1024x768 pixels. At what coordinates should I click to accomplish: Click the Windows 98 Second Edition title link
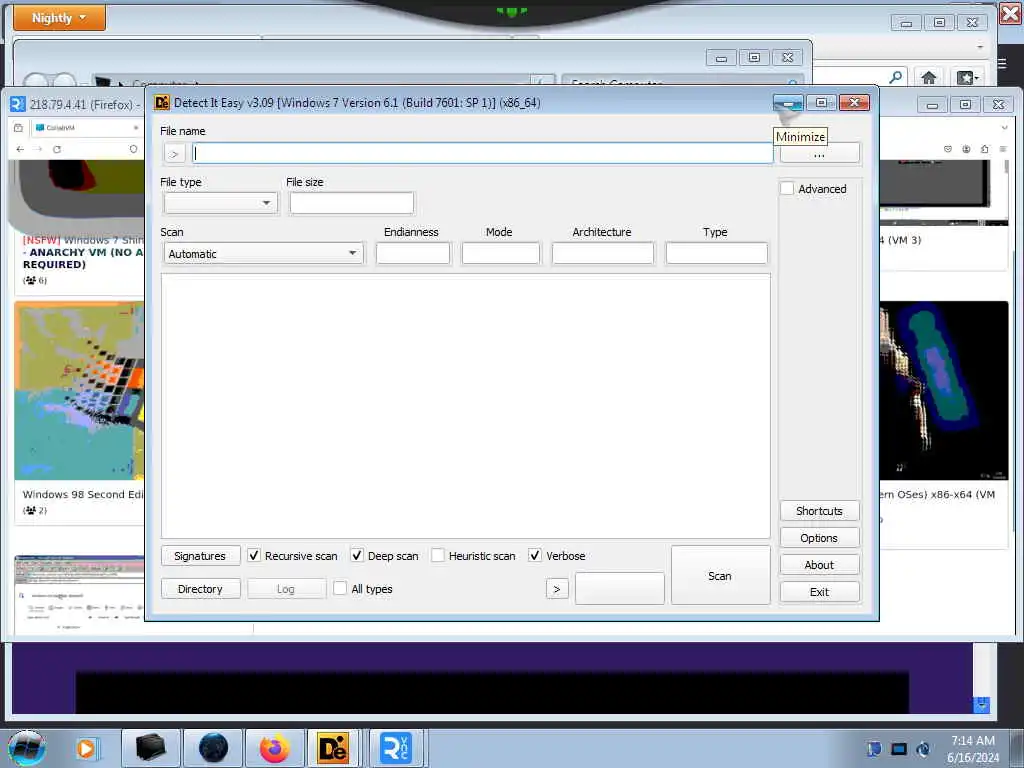[x=82, y=494]
